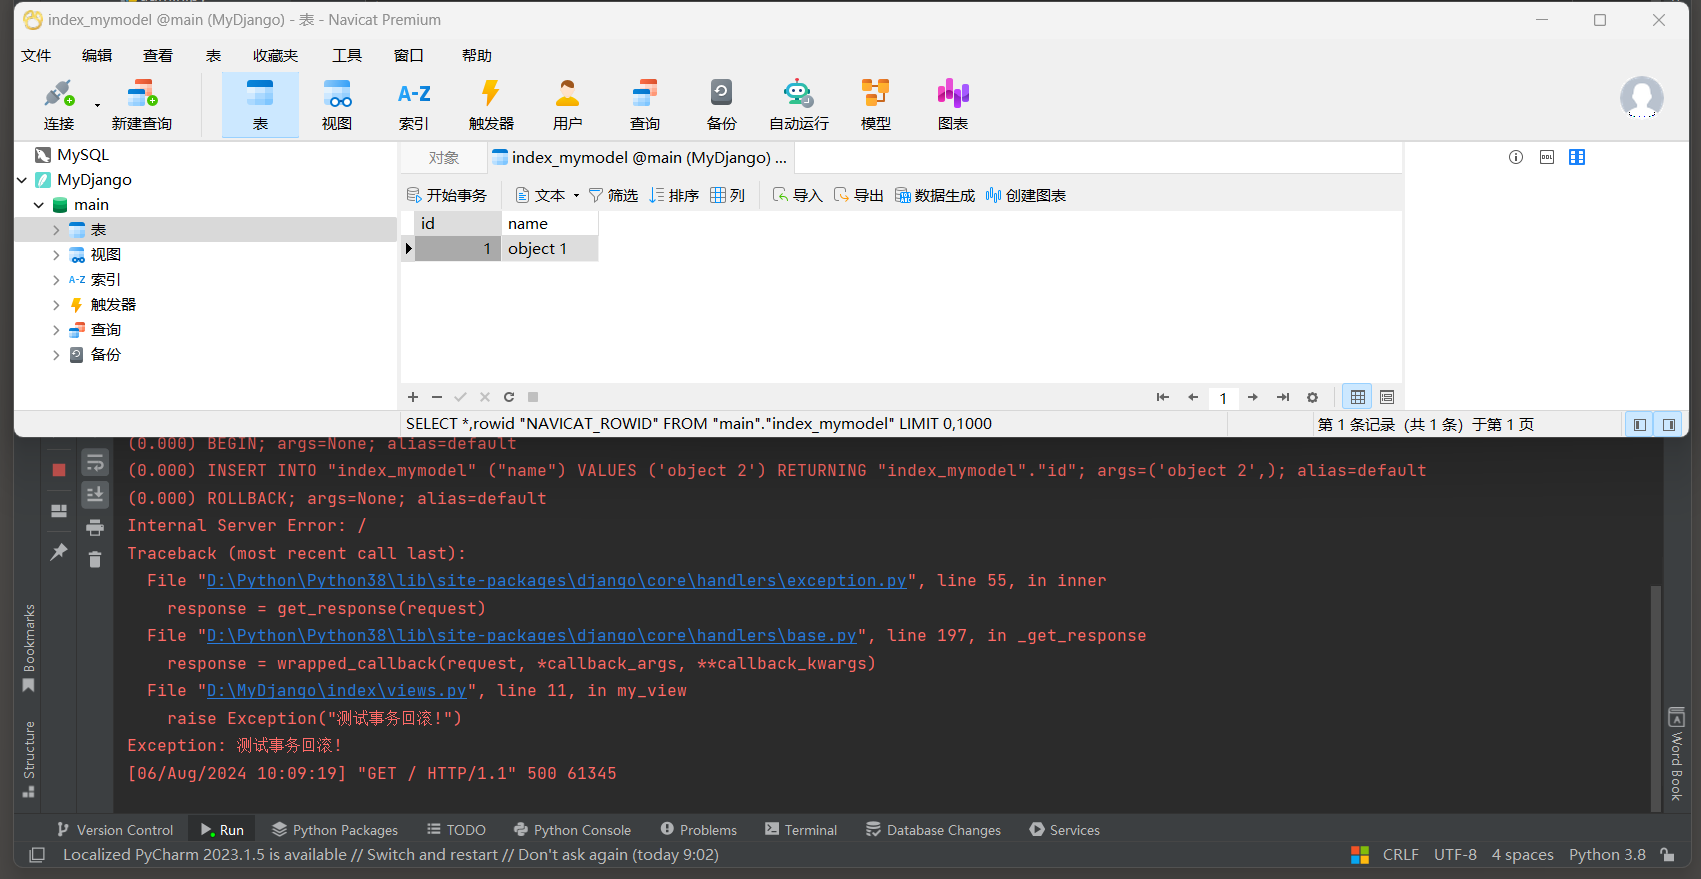Screen dimensions: 1701x879
Task: Open the 工具 tools menu
Action: 347,56
